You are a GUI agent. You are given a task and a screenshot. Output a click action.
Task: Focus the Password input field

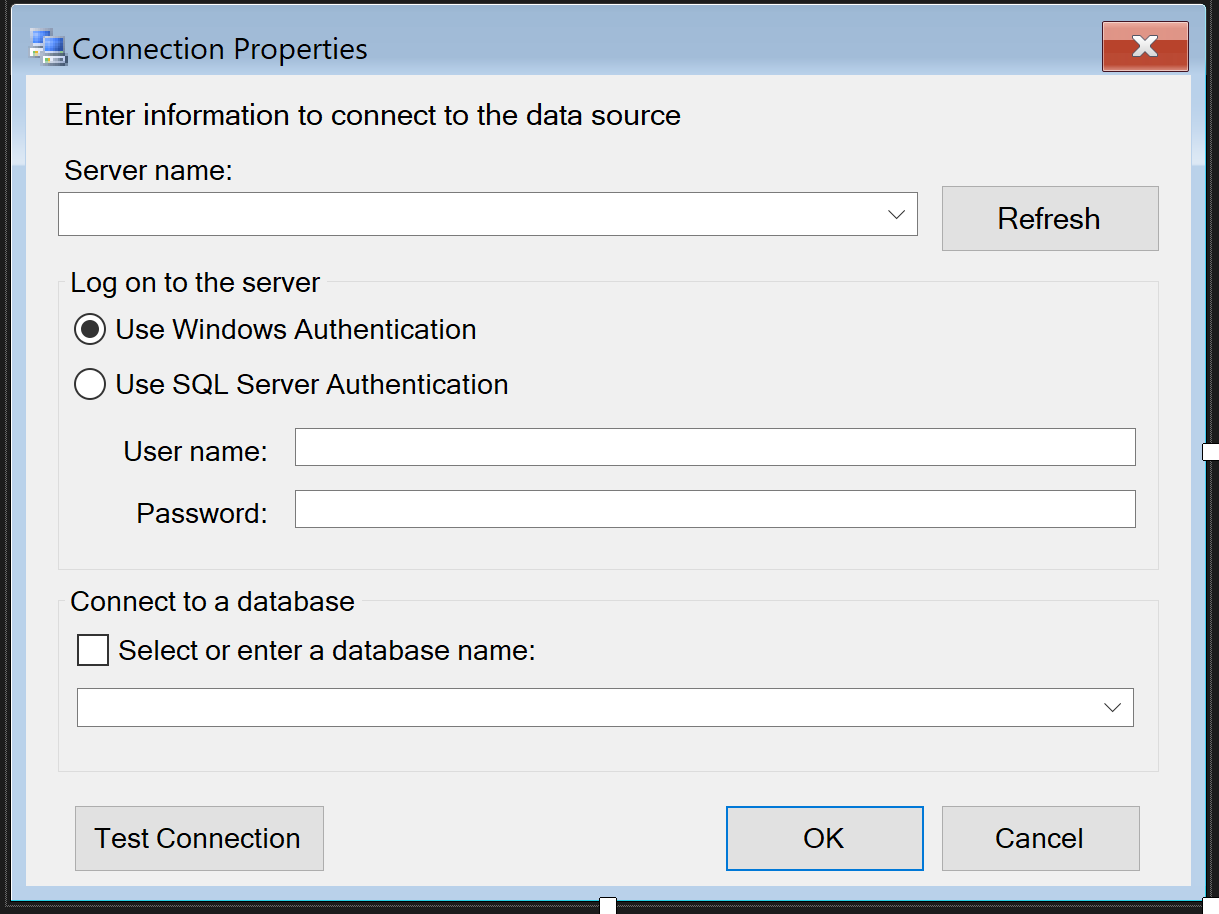[715, 509]
